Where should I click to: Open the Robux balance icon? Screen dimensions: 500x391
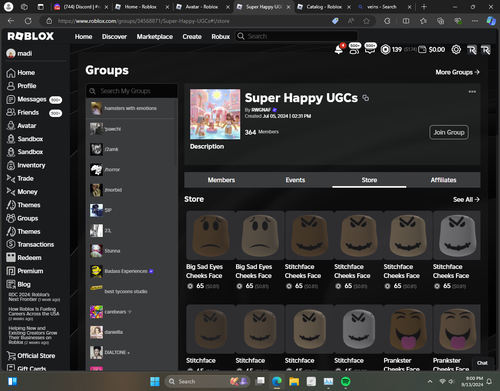[385, 50]
